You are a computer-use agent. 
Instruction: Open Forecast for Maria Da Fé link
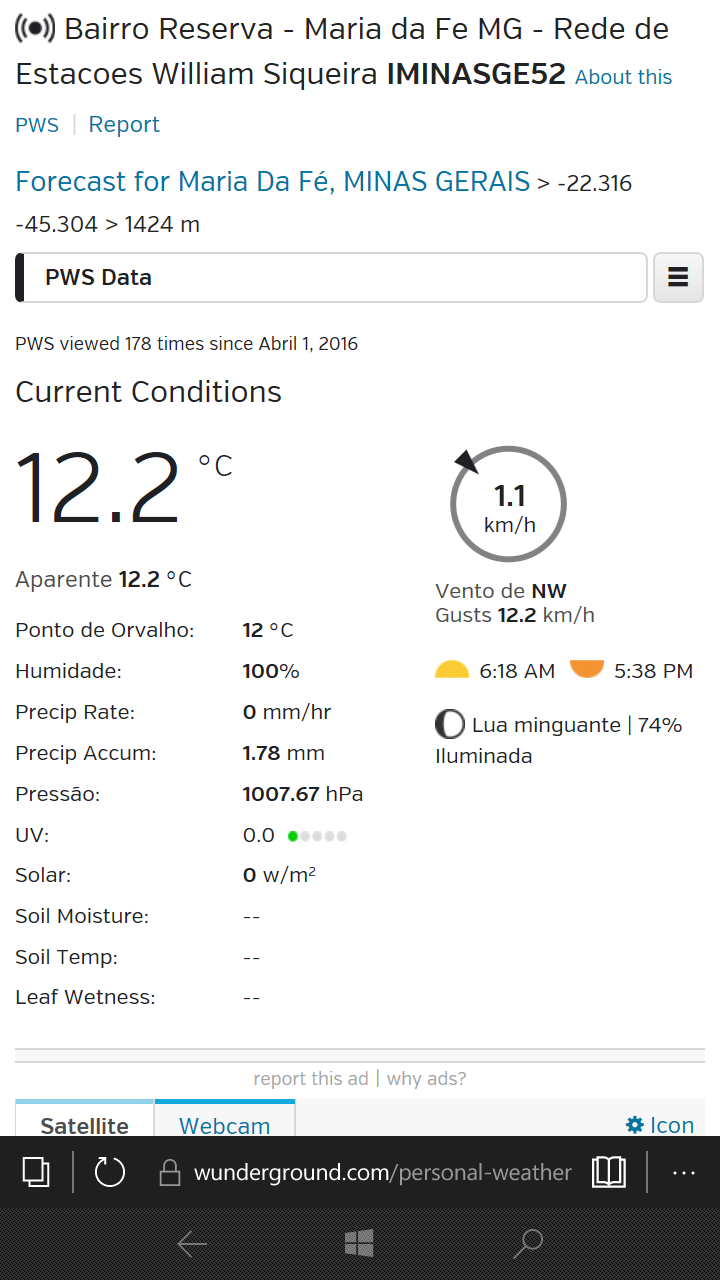(x=272, y=182)
